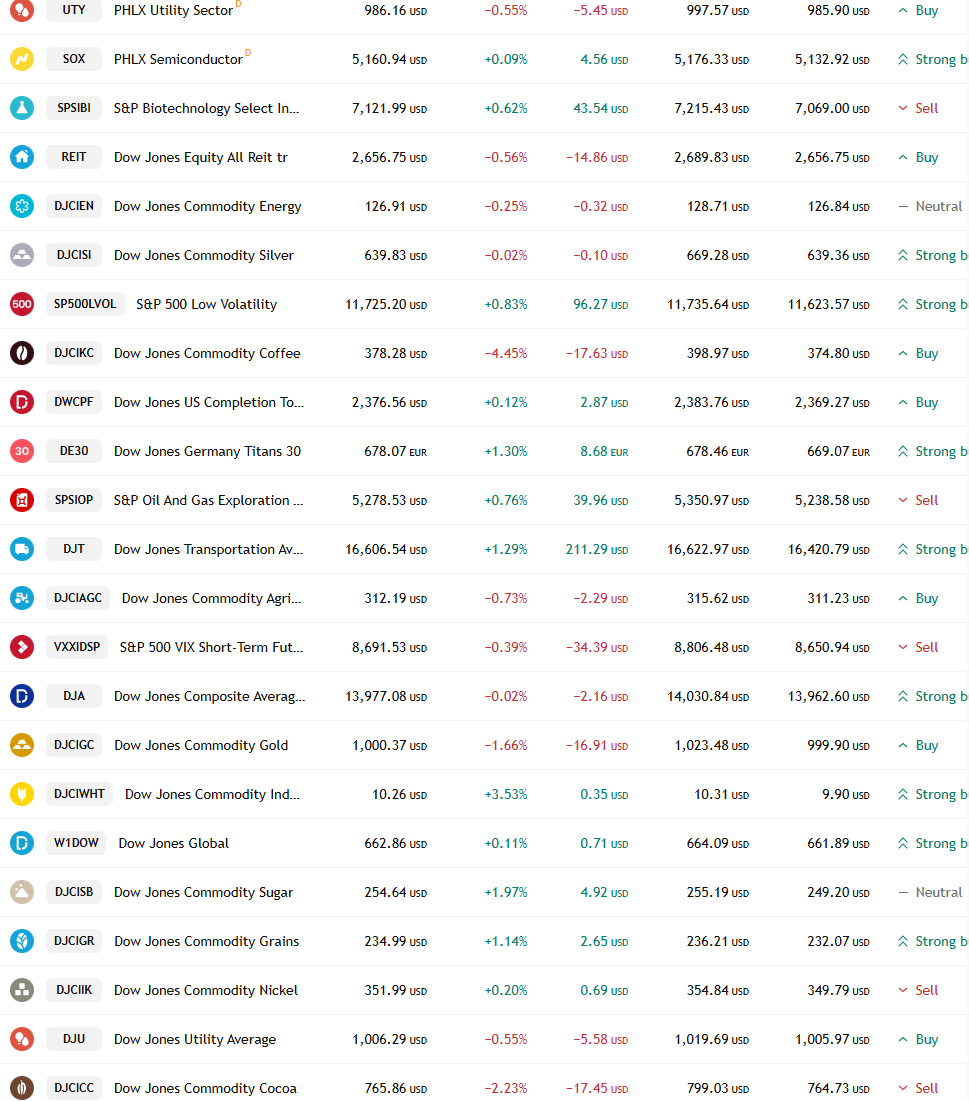Click the W1DOW blue D icon
969x1101 pixels.
[x=22, y=843]
